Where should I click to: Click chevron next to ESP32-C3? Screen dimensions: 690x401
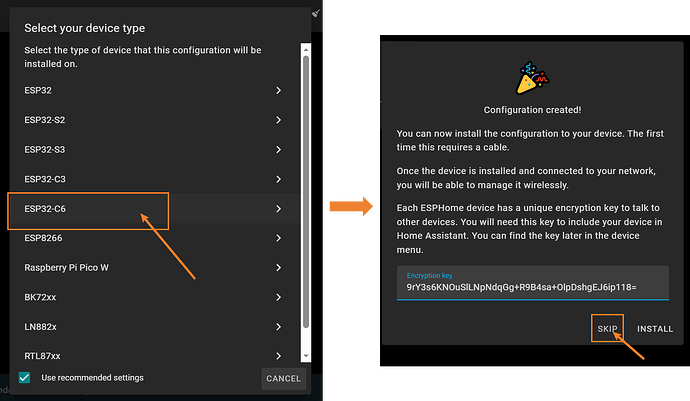click(x=278, y=179)
